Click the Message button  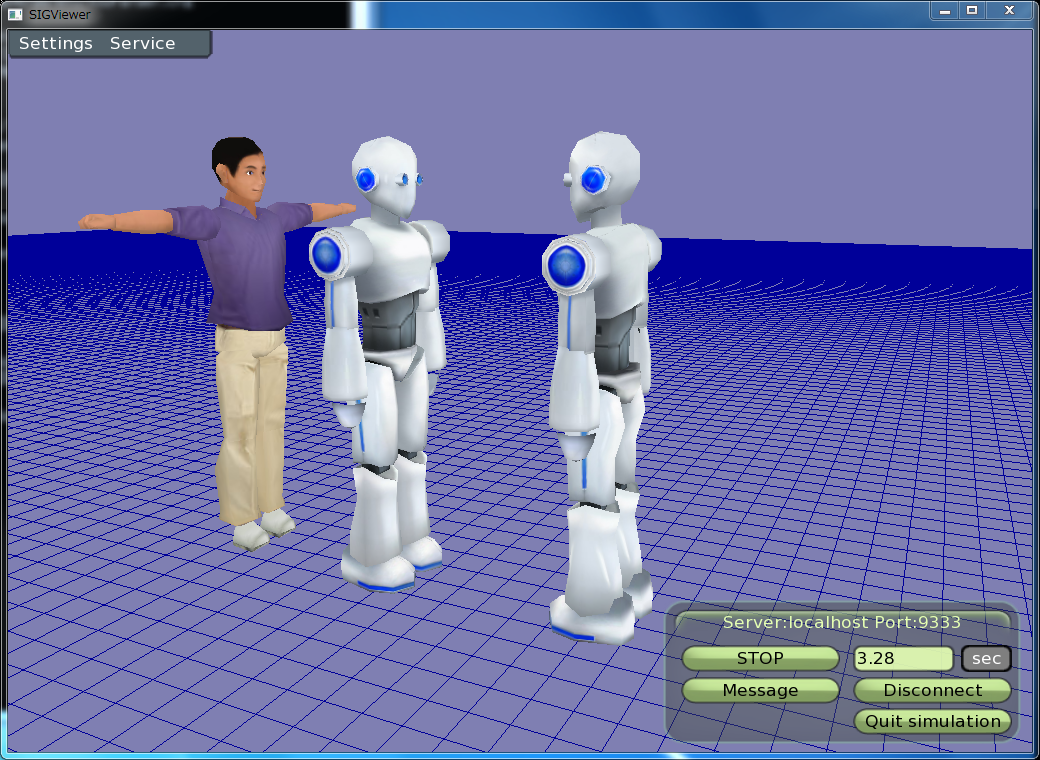point(760,690)
